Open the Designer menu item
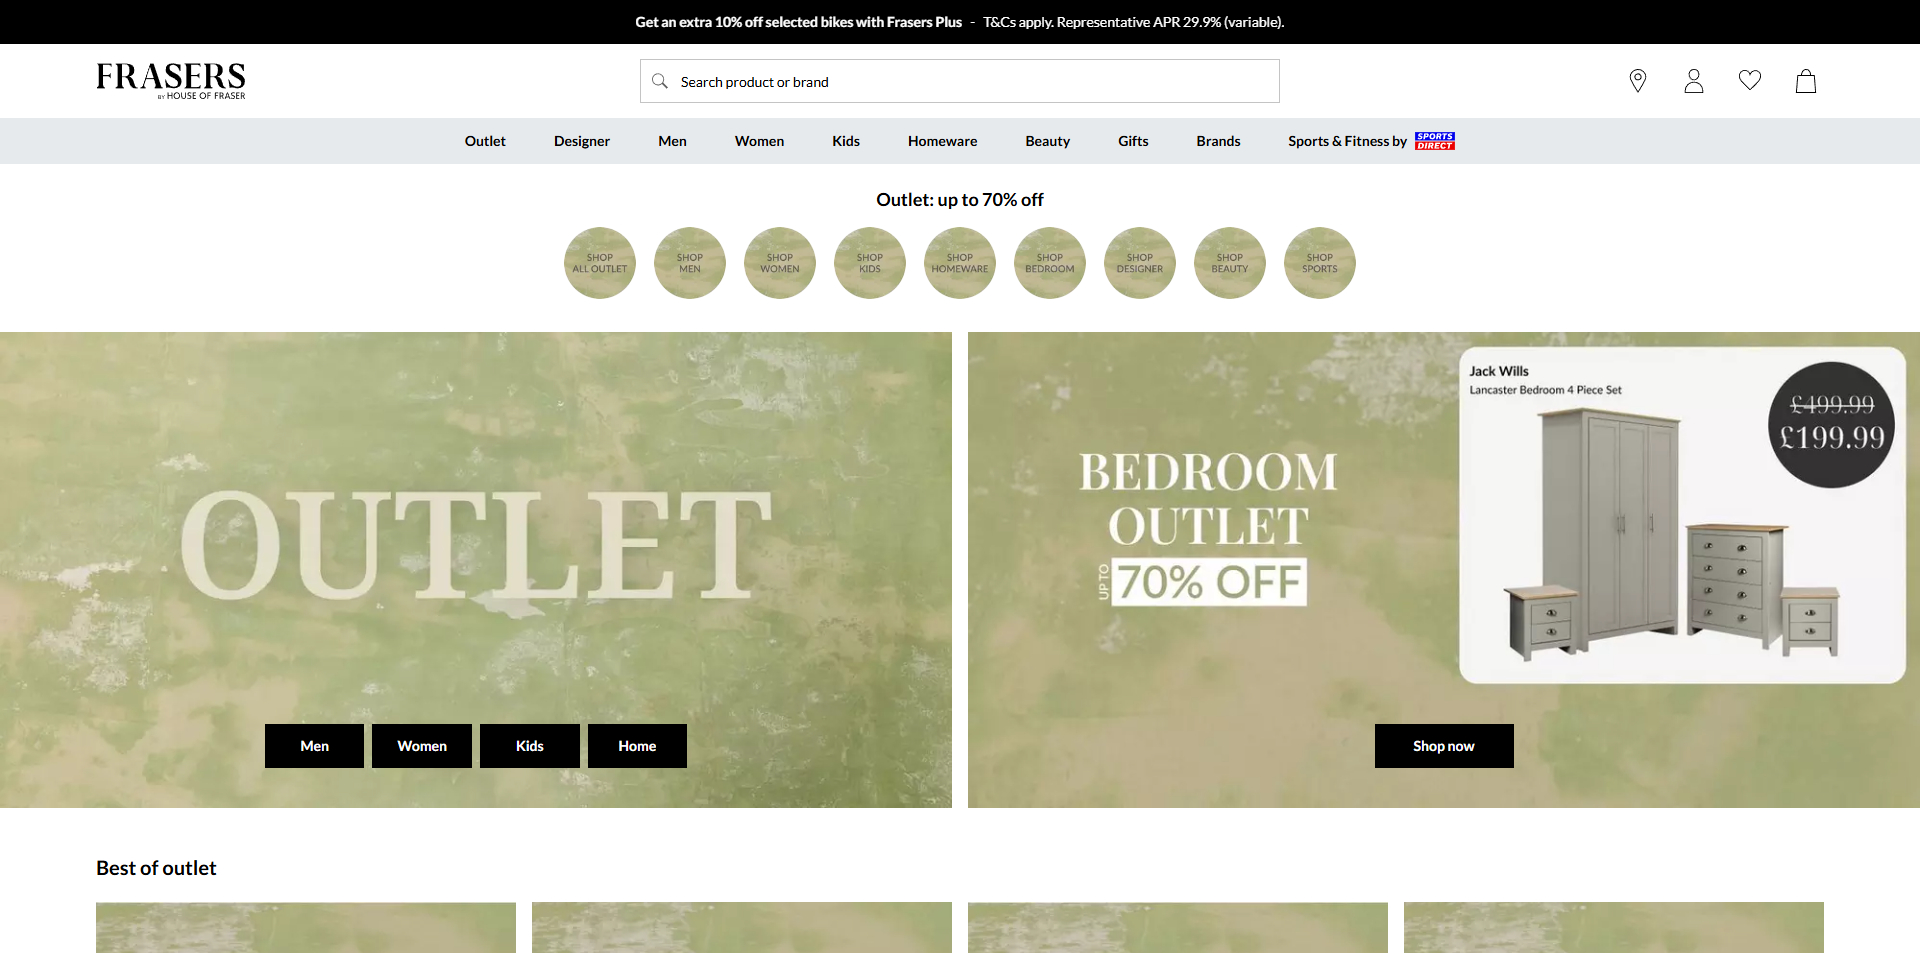Viewport: 1920px width, 953px height. [582, 141]
